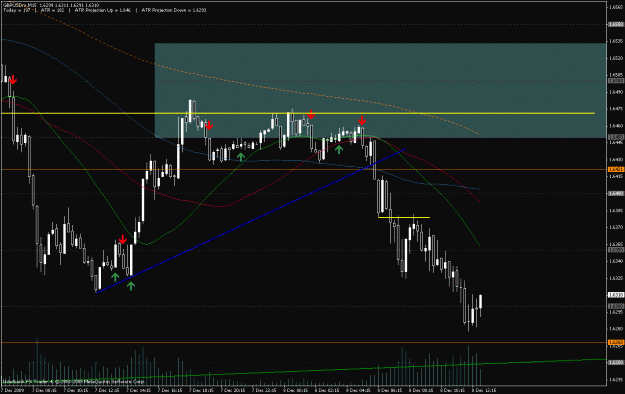
Task: Click the 'ATR Projection Down' readout
Action: tap(174, 10)
